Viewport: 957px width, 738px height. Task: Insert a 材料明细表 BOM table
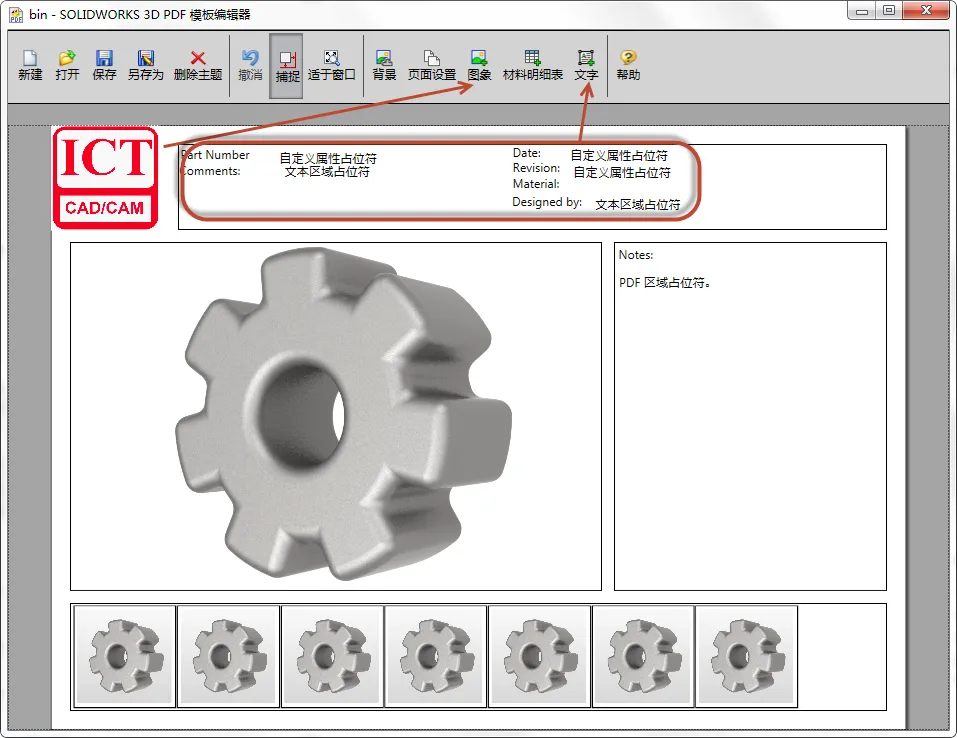tap(532, 65)
